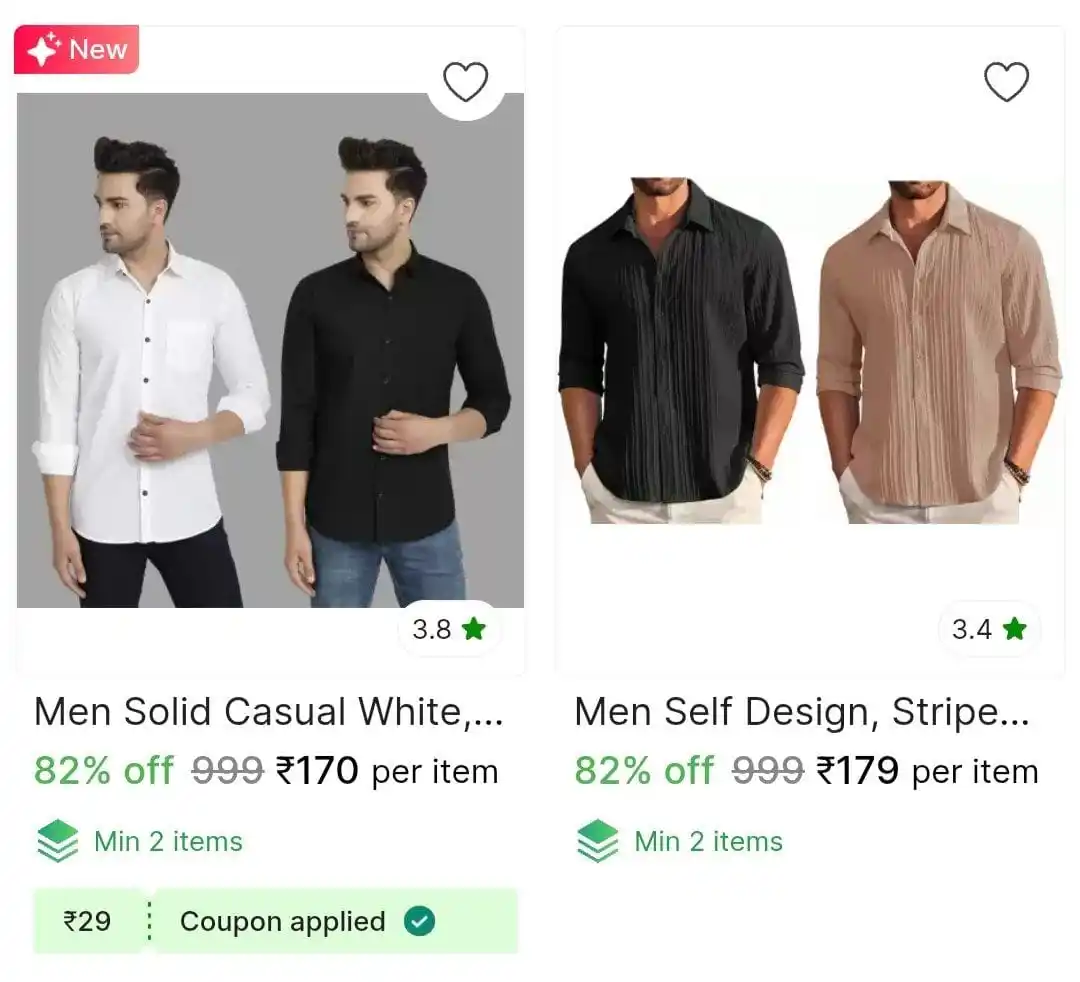Open the Men Solid Casual White product page

point(265,712)
